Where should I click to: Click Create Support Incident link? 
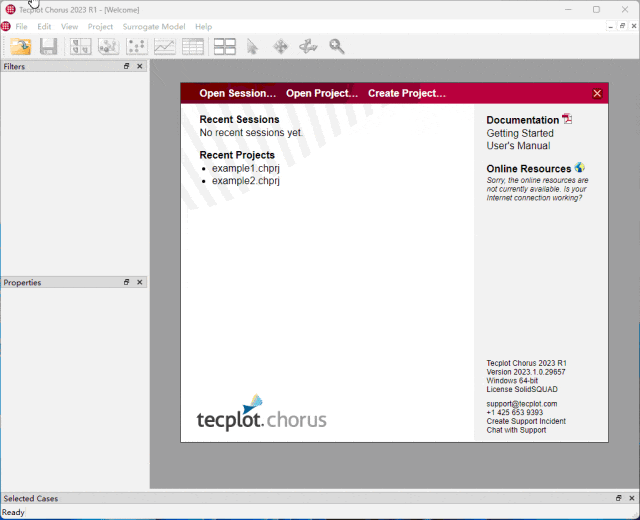tap(526, 421)
